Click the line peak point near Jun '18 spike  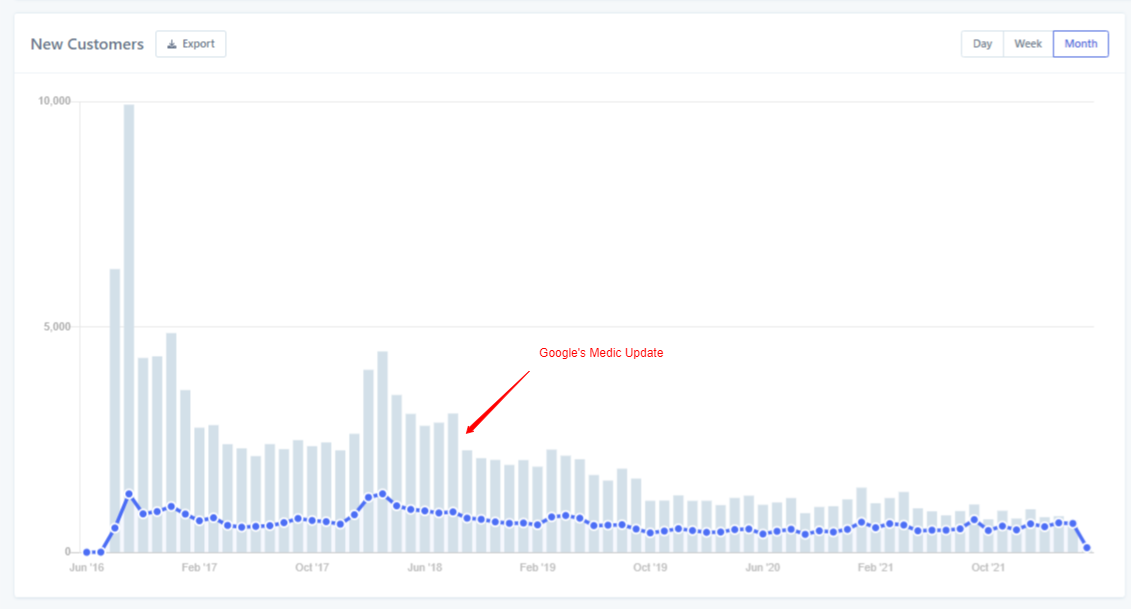click(x=382, y=494)
